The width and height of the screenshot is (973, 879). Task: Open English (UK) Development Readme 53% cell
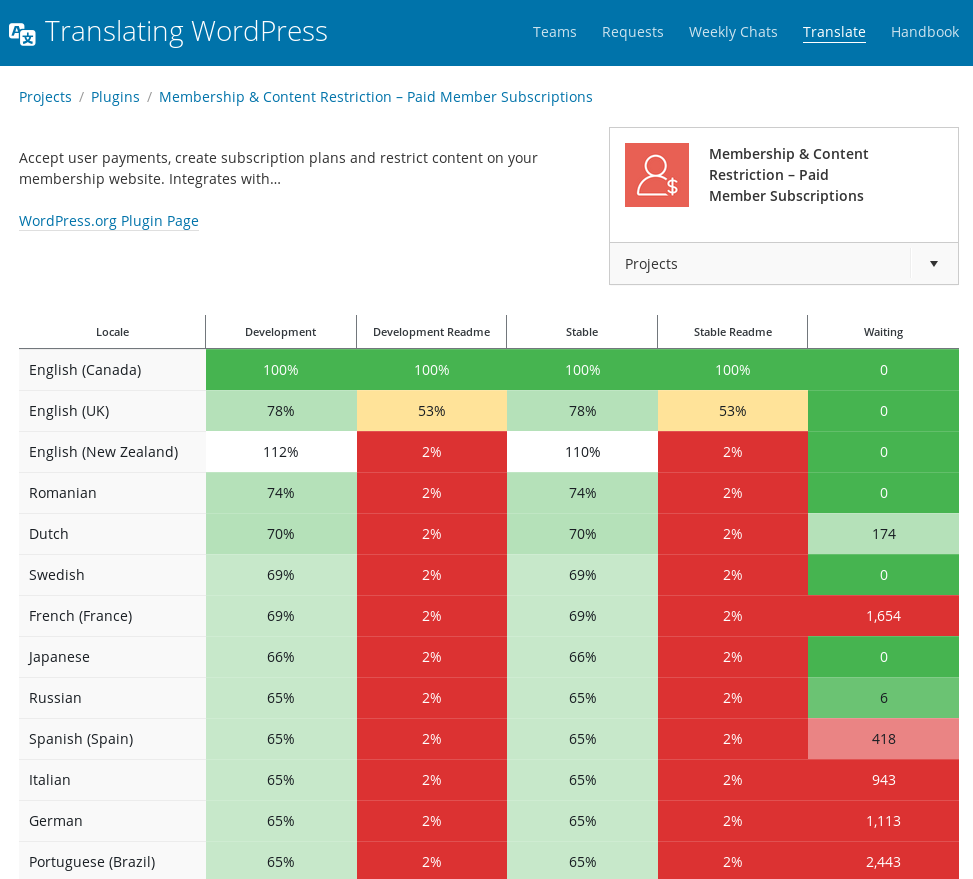click(x=432, y=411)
